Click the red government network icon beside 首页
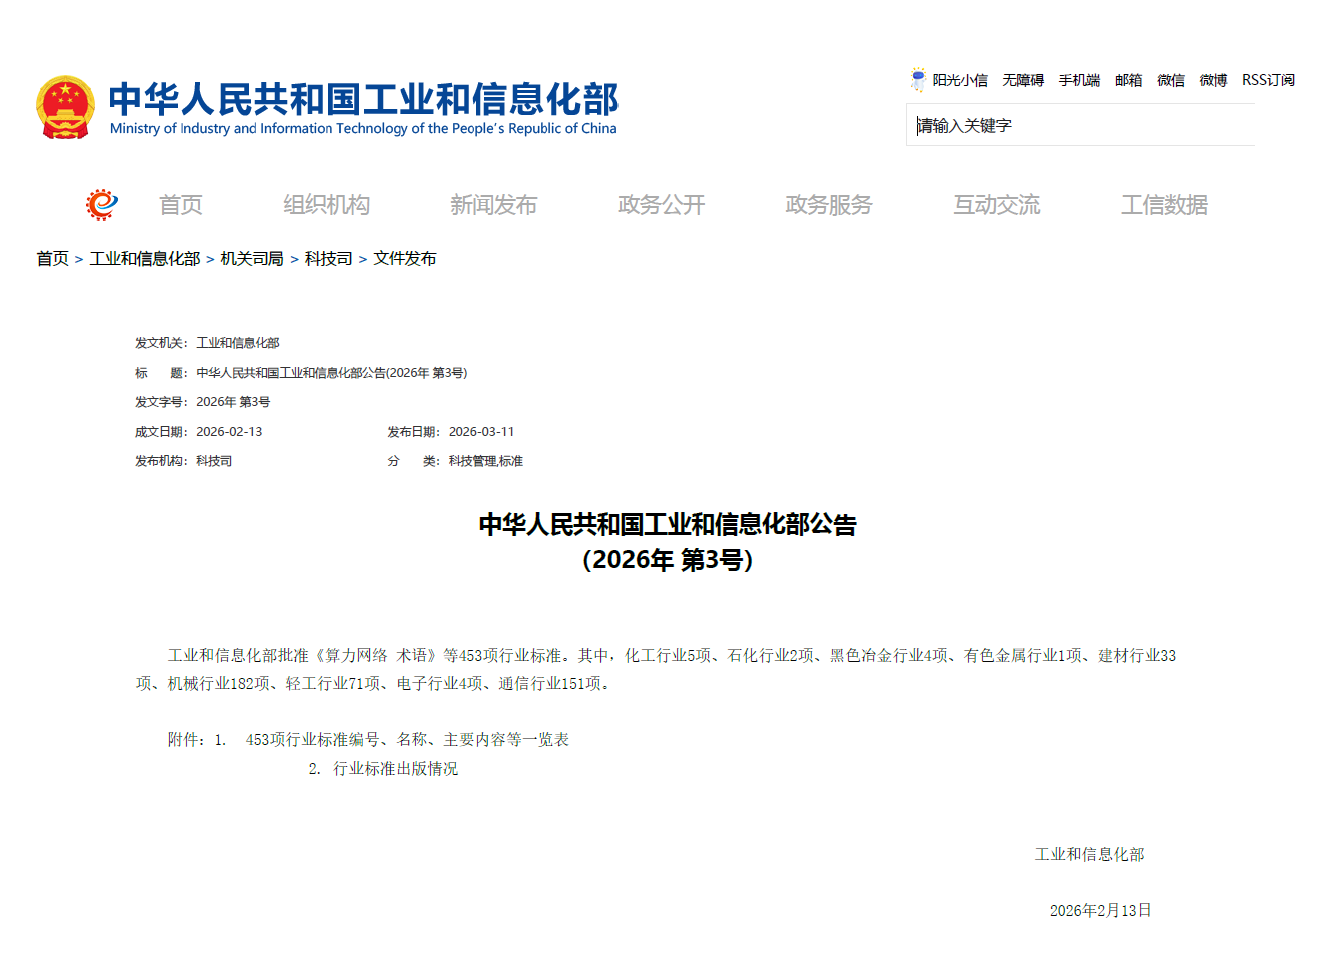The height and width of the screenshot is (953, 1333). [x=100, y=203]
